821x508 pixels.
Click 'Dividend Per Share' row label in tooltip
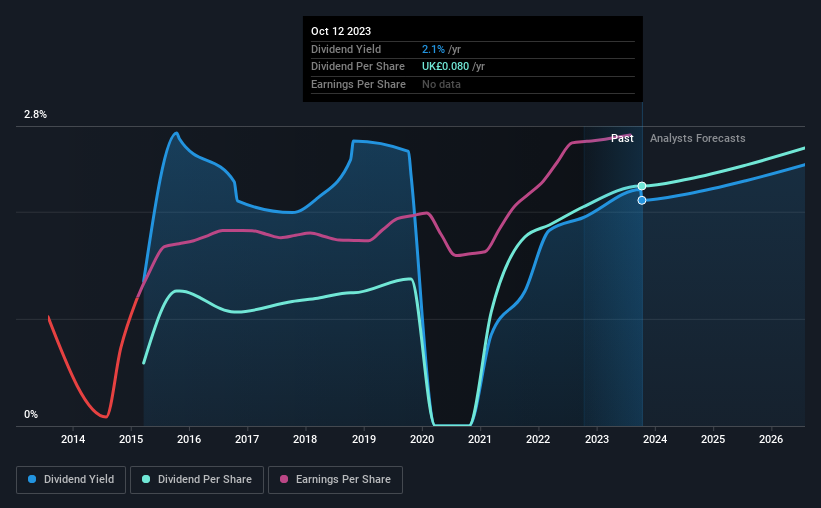point(358,67)
